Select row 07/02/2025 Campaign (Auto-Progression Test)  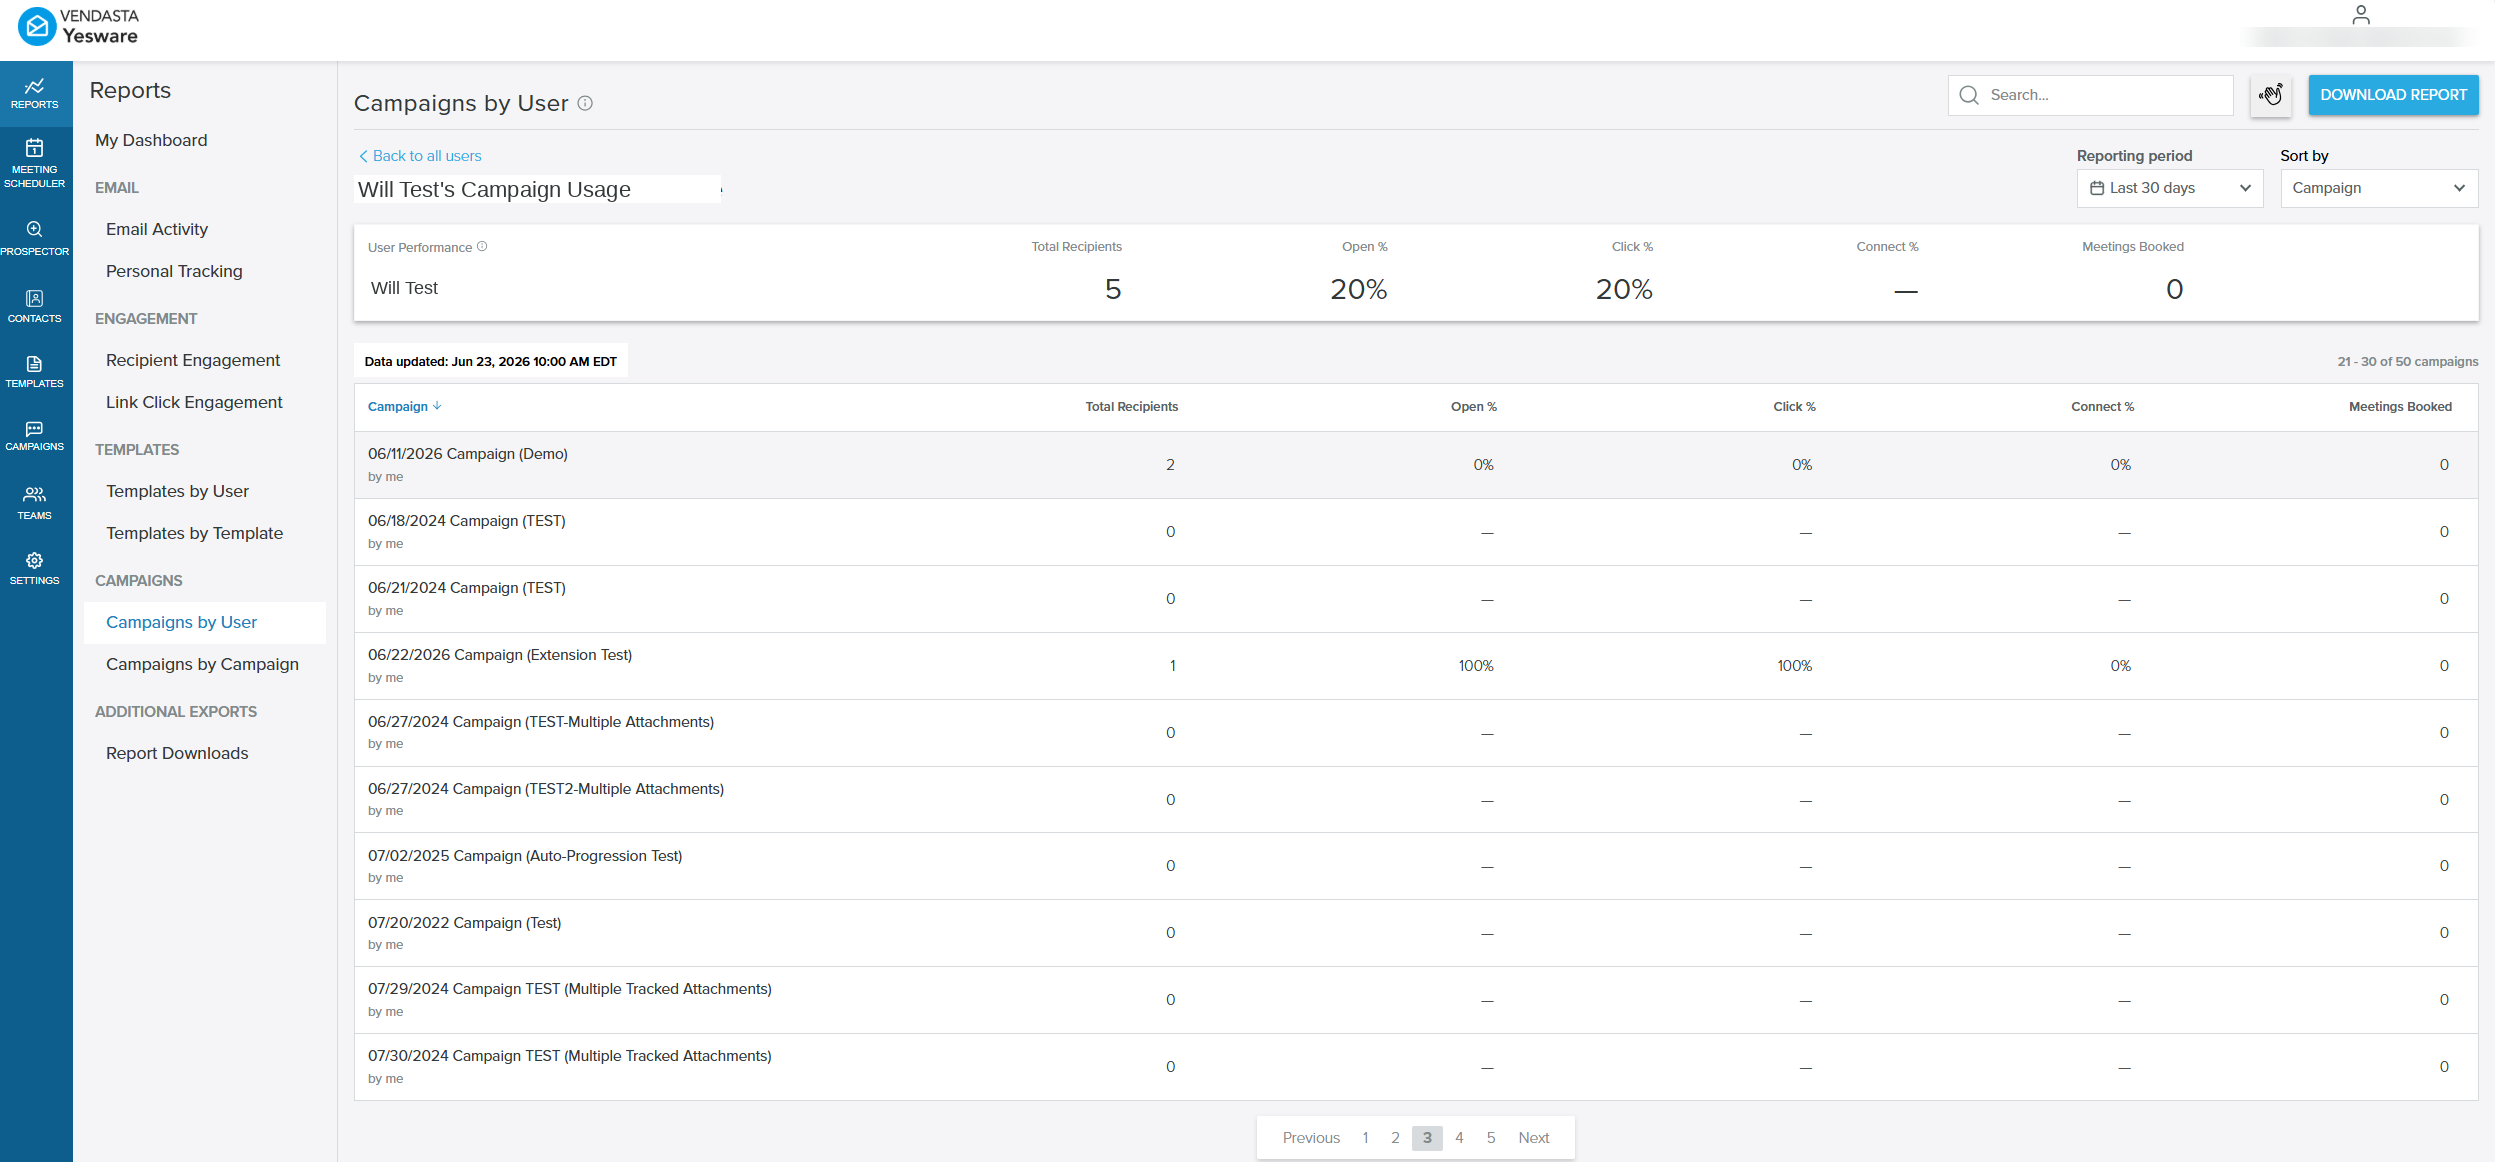(1416, 866)
